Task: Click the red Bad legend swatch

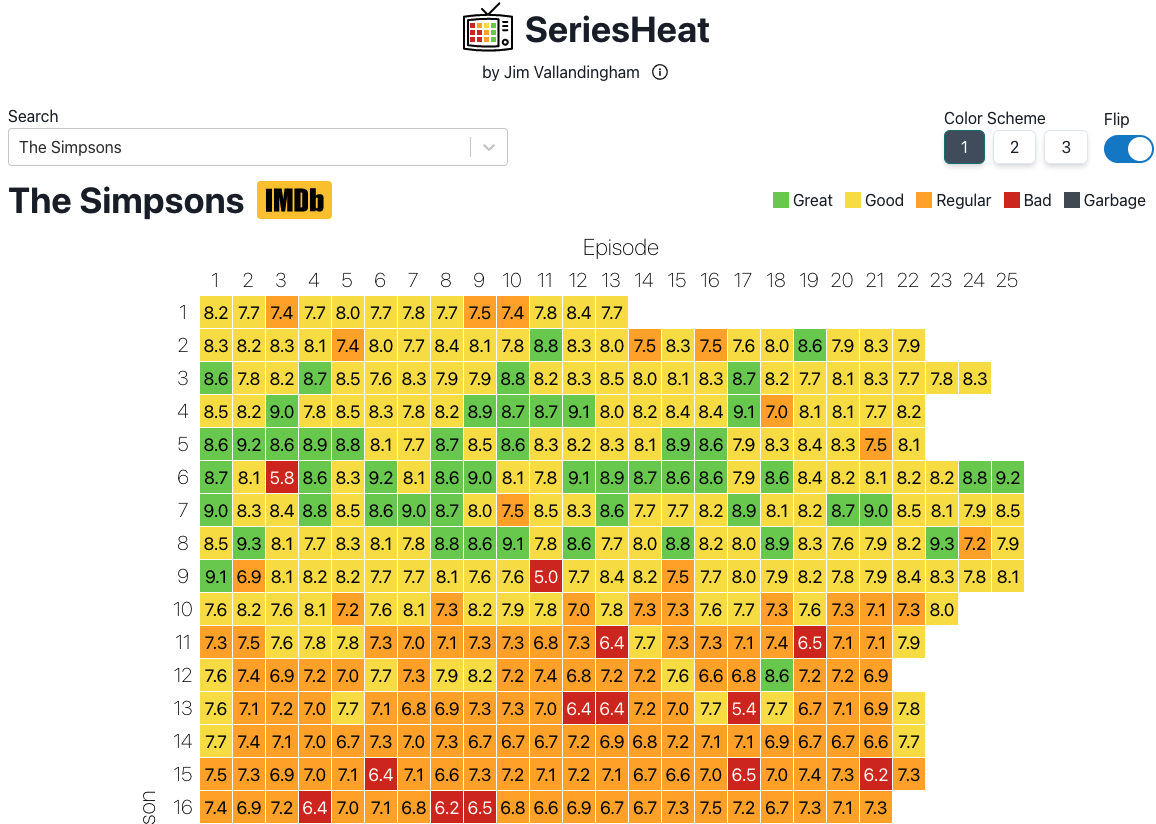Action: click(x=1007, y=200)
